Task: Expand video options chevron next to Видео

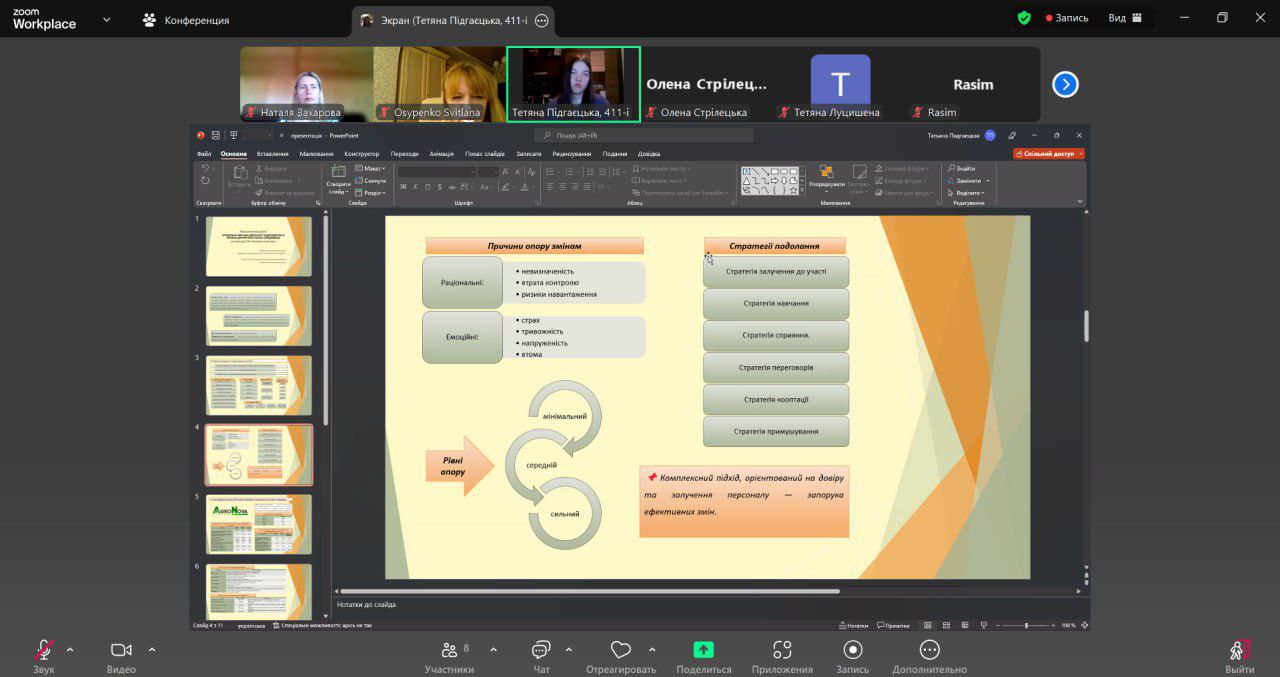Action: click(152, 649)
